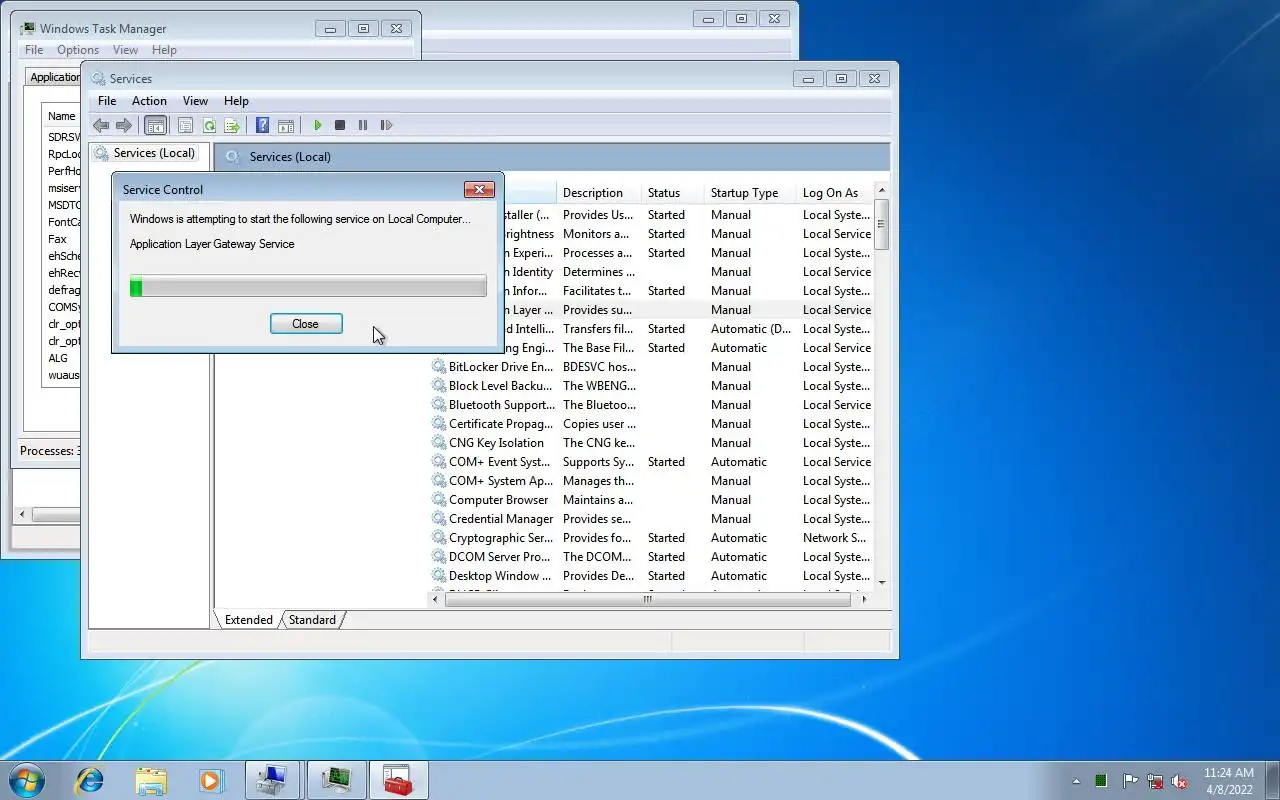The image size is (1280, 800).
Task: Select the Block Level Backu... service row
Action: click(650, 386)
